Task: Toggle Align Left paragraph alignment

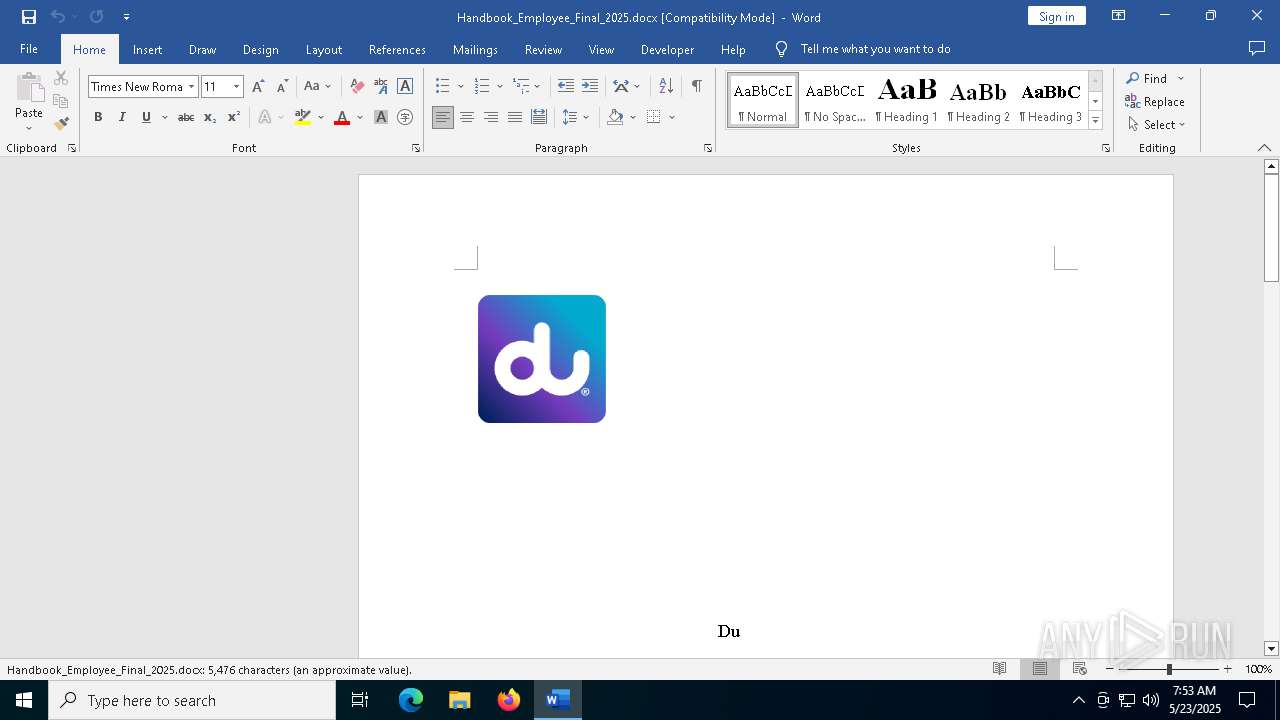Action: pos(443,117)
